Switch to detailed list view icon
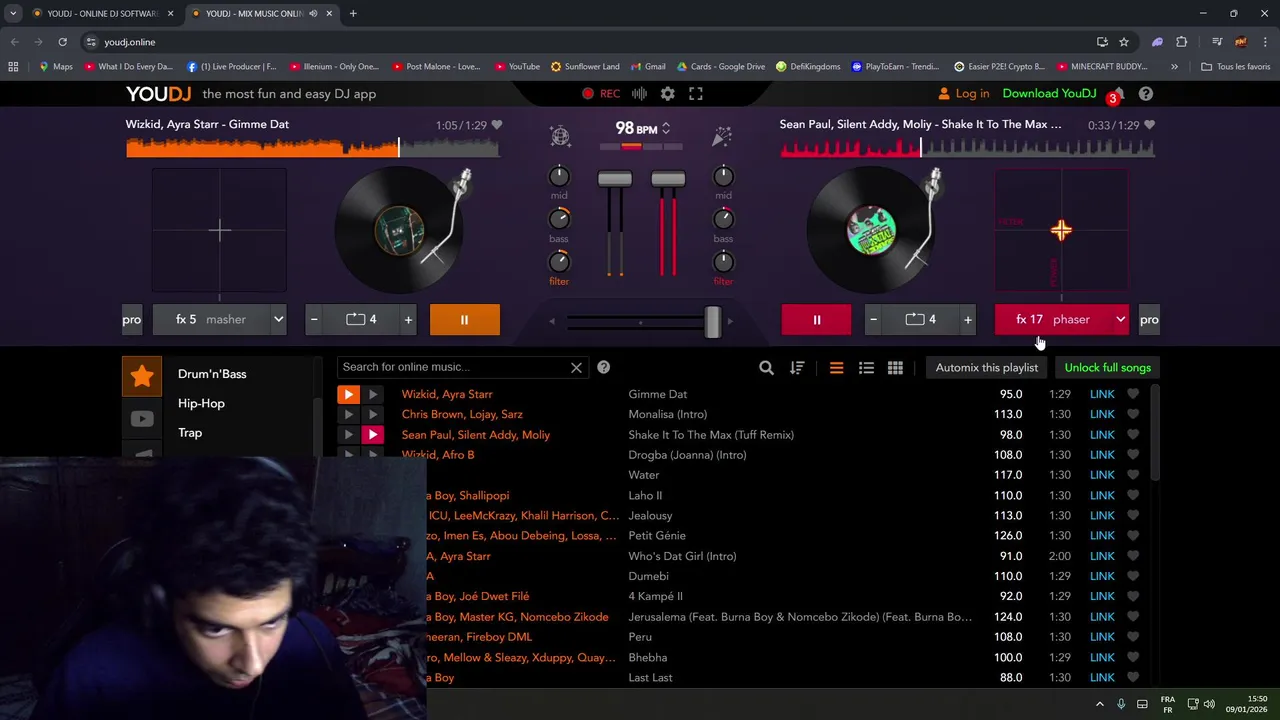 [866, 368]
